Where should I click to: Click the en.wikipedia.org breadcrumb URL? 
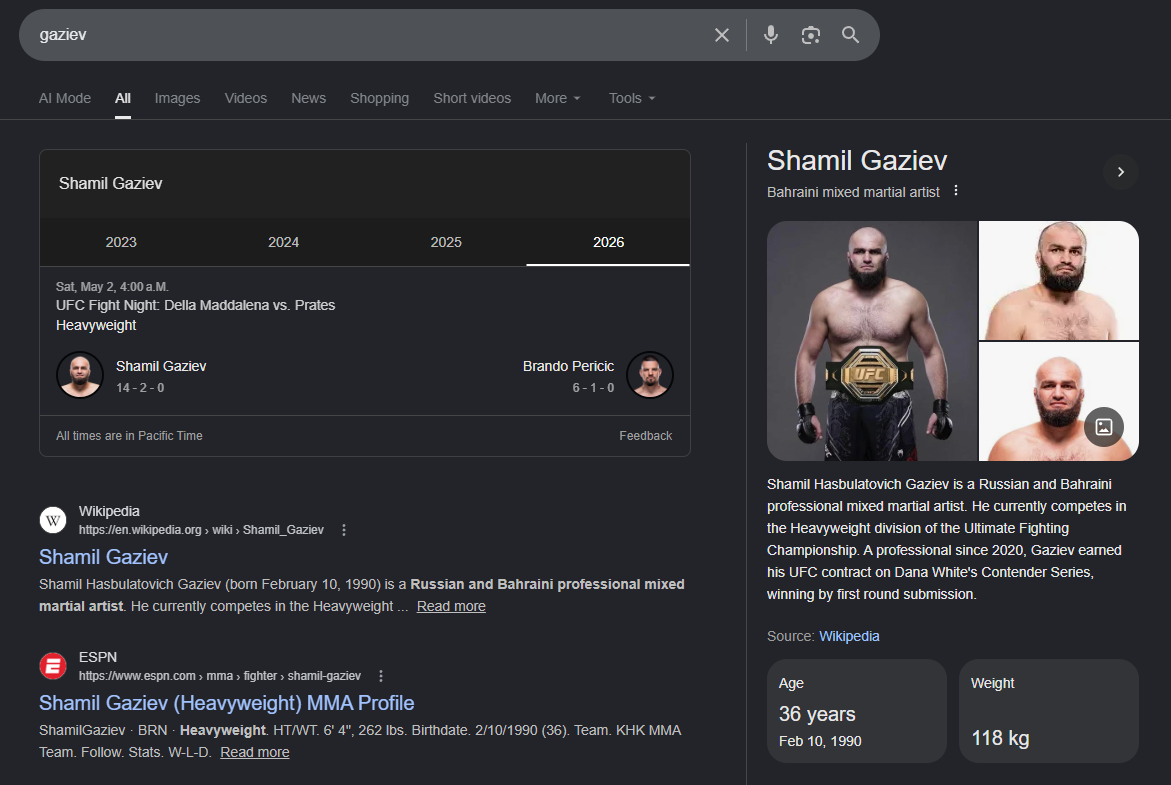click(x=201, y=530)
